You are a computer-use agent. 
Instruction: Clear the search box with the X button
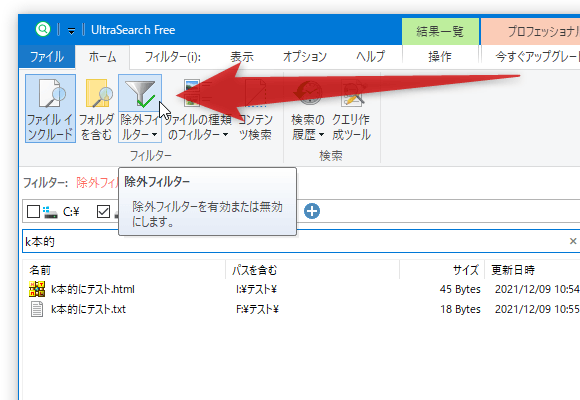click(x=573, y=241)
